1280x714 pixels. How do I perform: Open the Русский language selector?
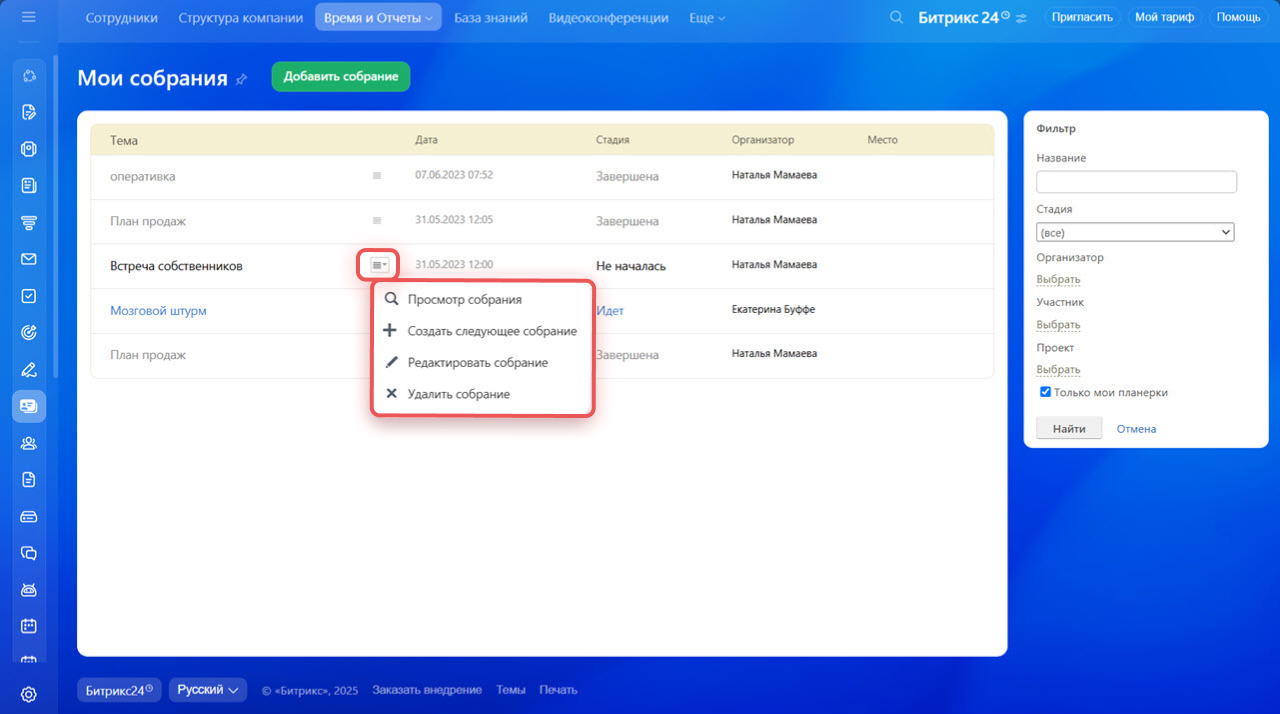pos(208,690)
